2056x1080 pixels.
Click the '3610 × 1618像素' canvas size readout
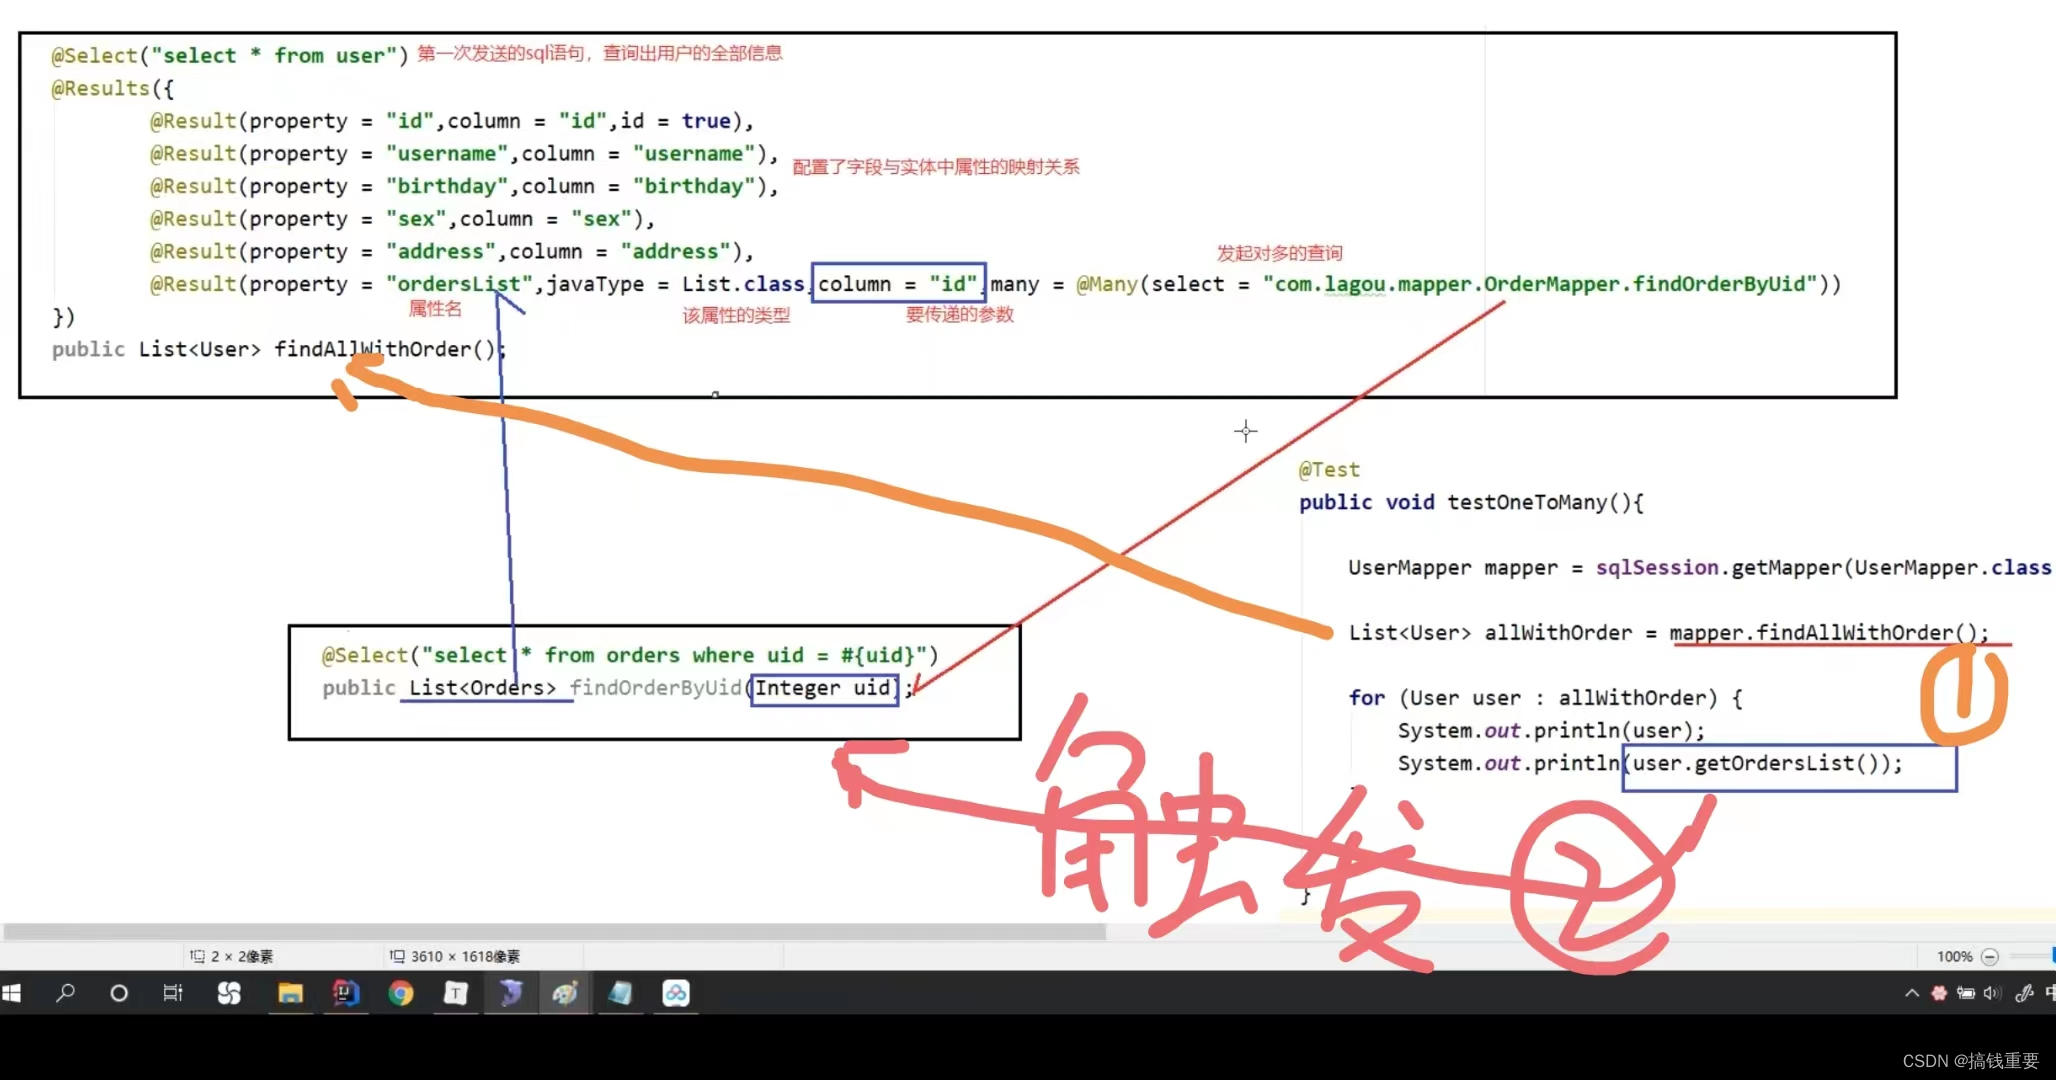pos(465,957)
